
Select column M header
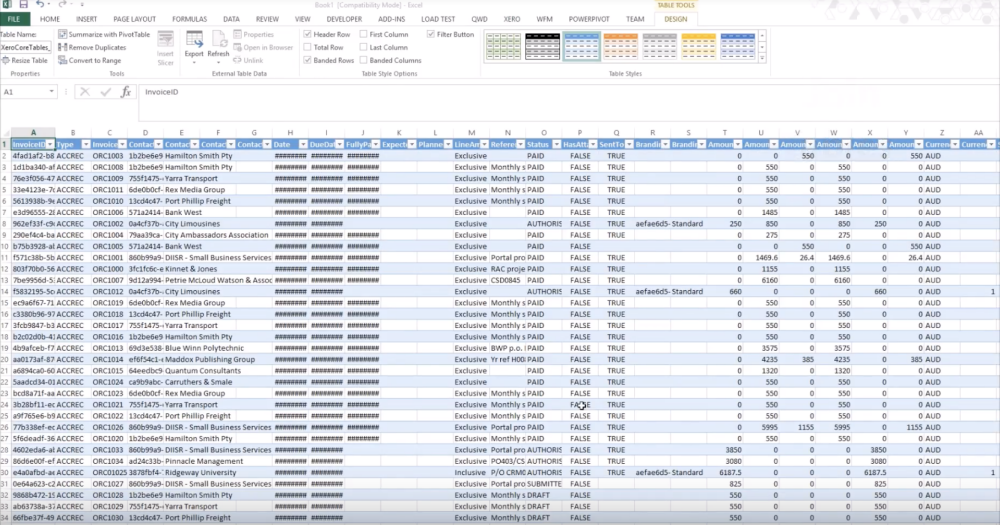tap(471, 133)
